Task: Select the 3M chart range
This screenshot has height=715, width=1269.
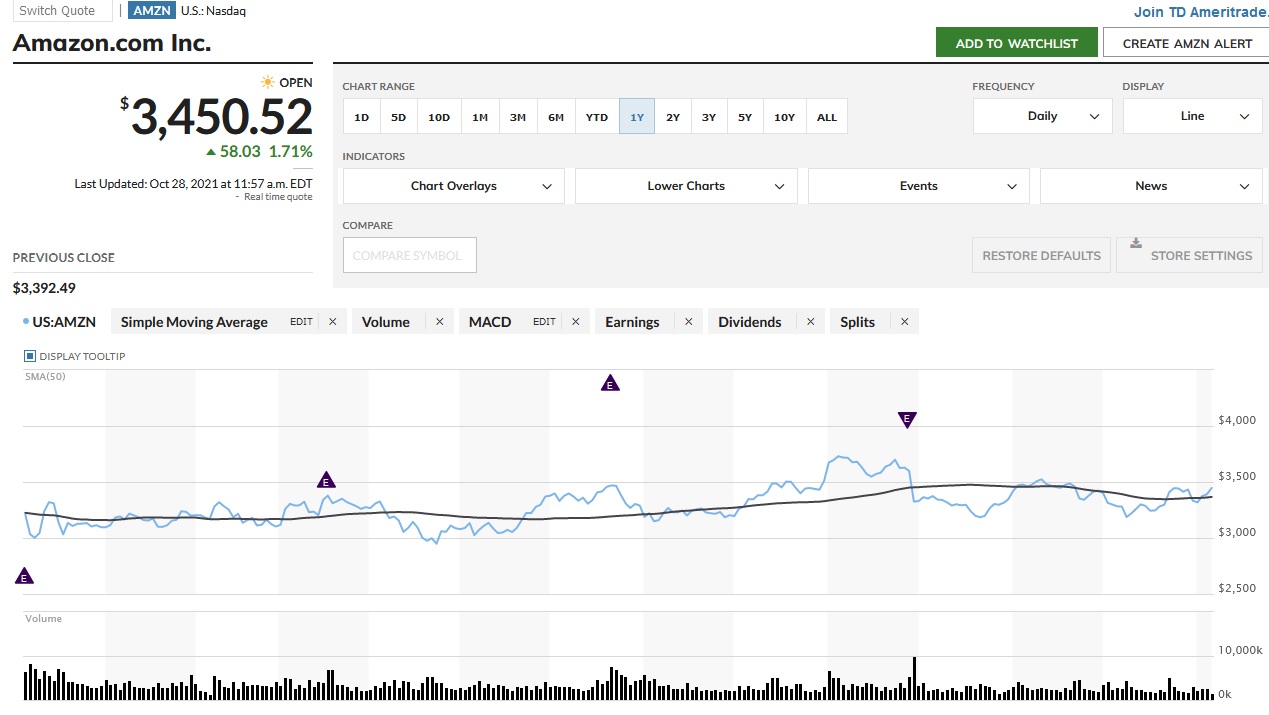Action: click(x=518, y=117)
